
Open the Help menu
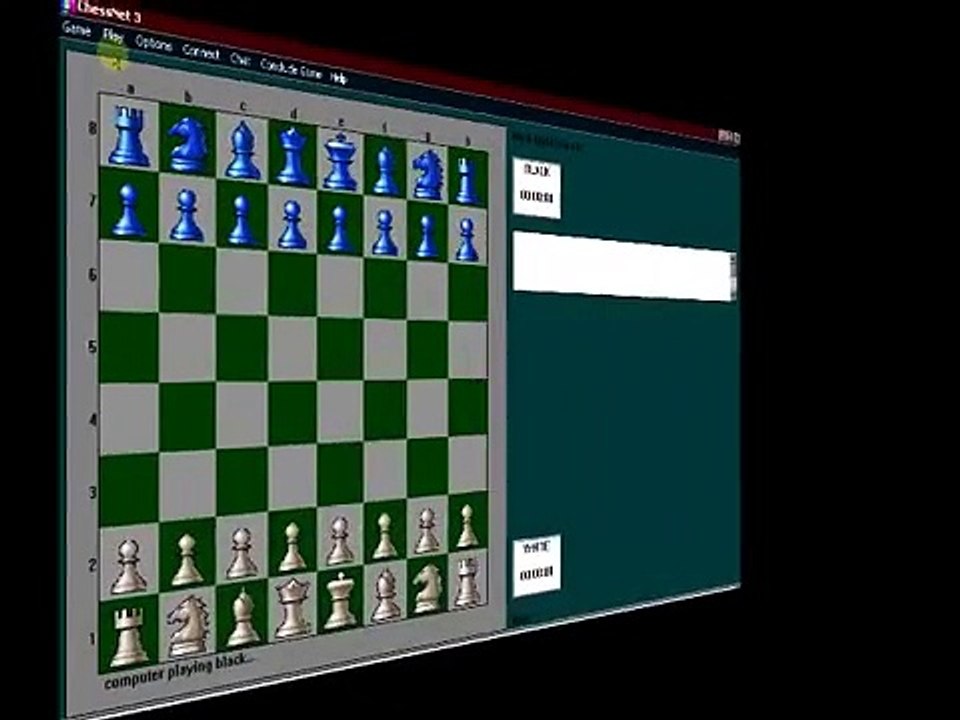pos(339,77)
